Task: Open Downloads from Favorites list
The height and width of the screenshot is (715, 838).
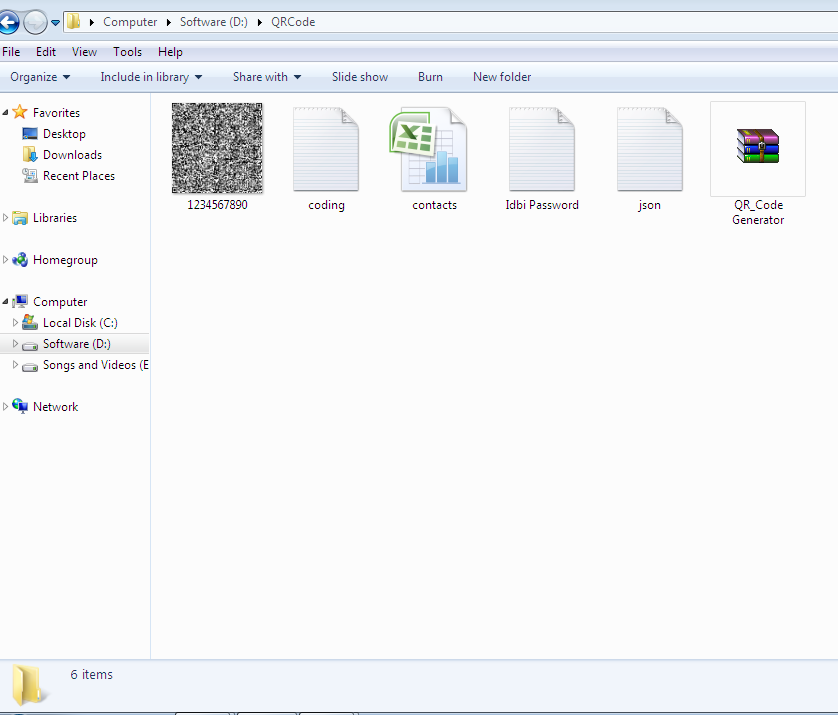Action: tap(72, 154)
